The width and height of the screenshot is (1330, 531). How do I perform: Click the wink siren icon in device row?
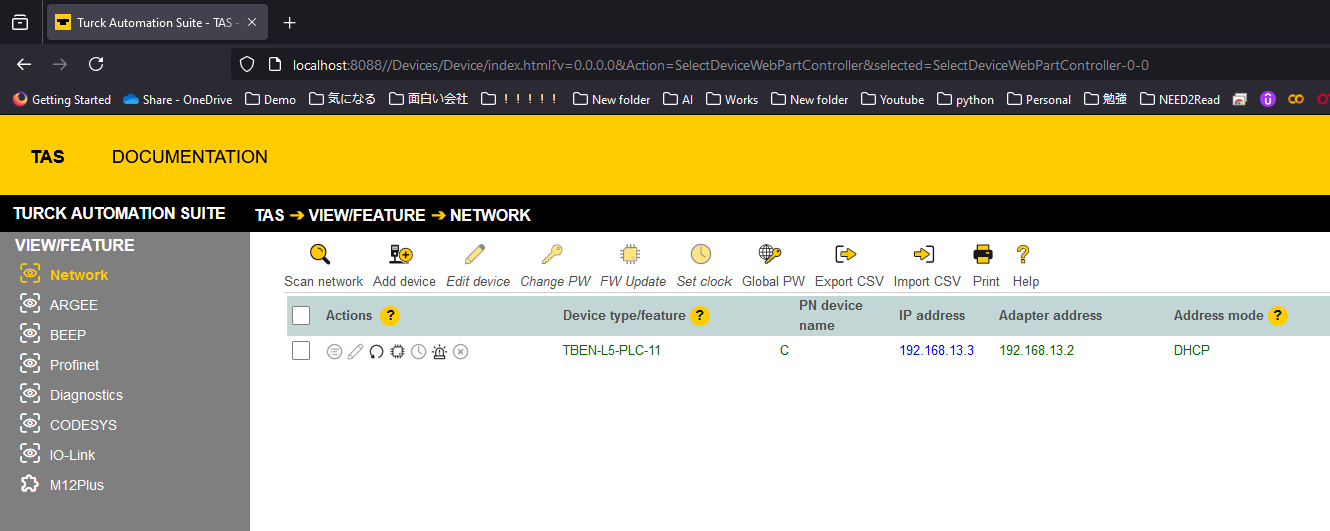coord(439,351)
